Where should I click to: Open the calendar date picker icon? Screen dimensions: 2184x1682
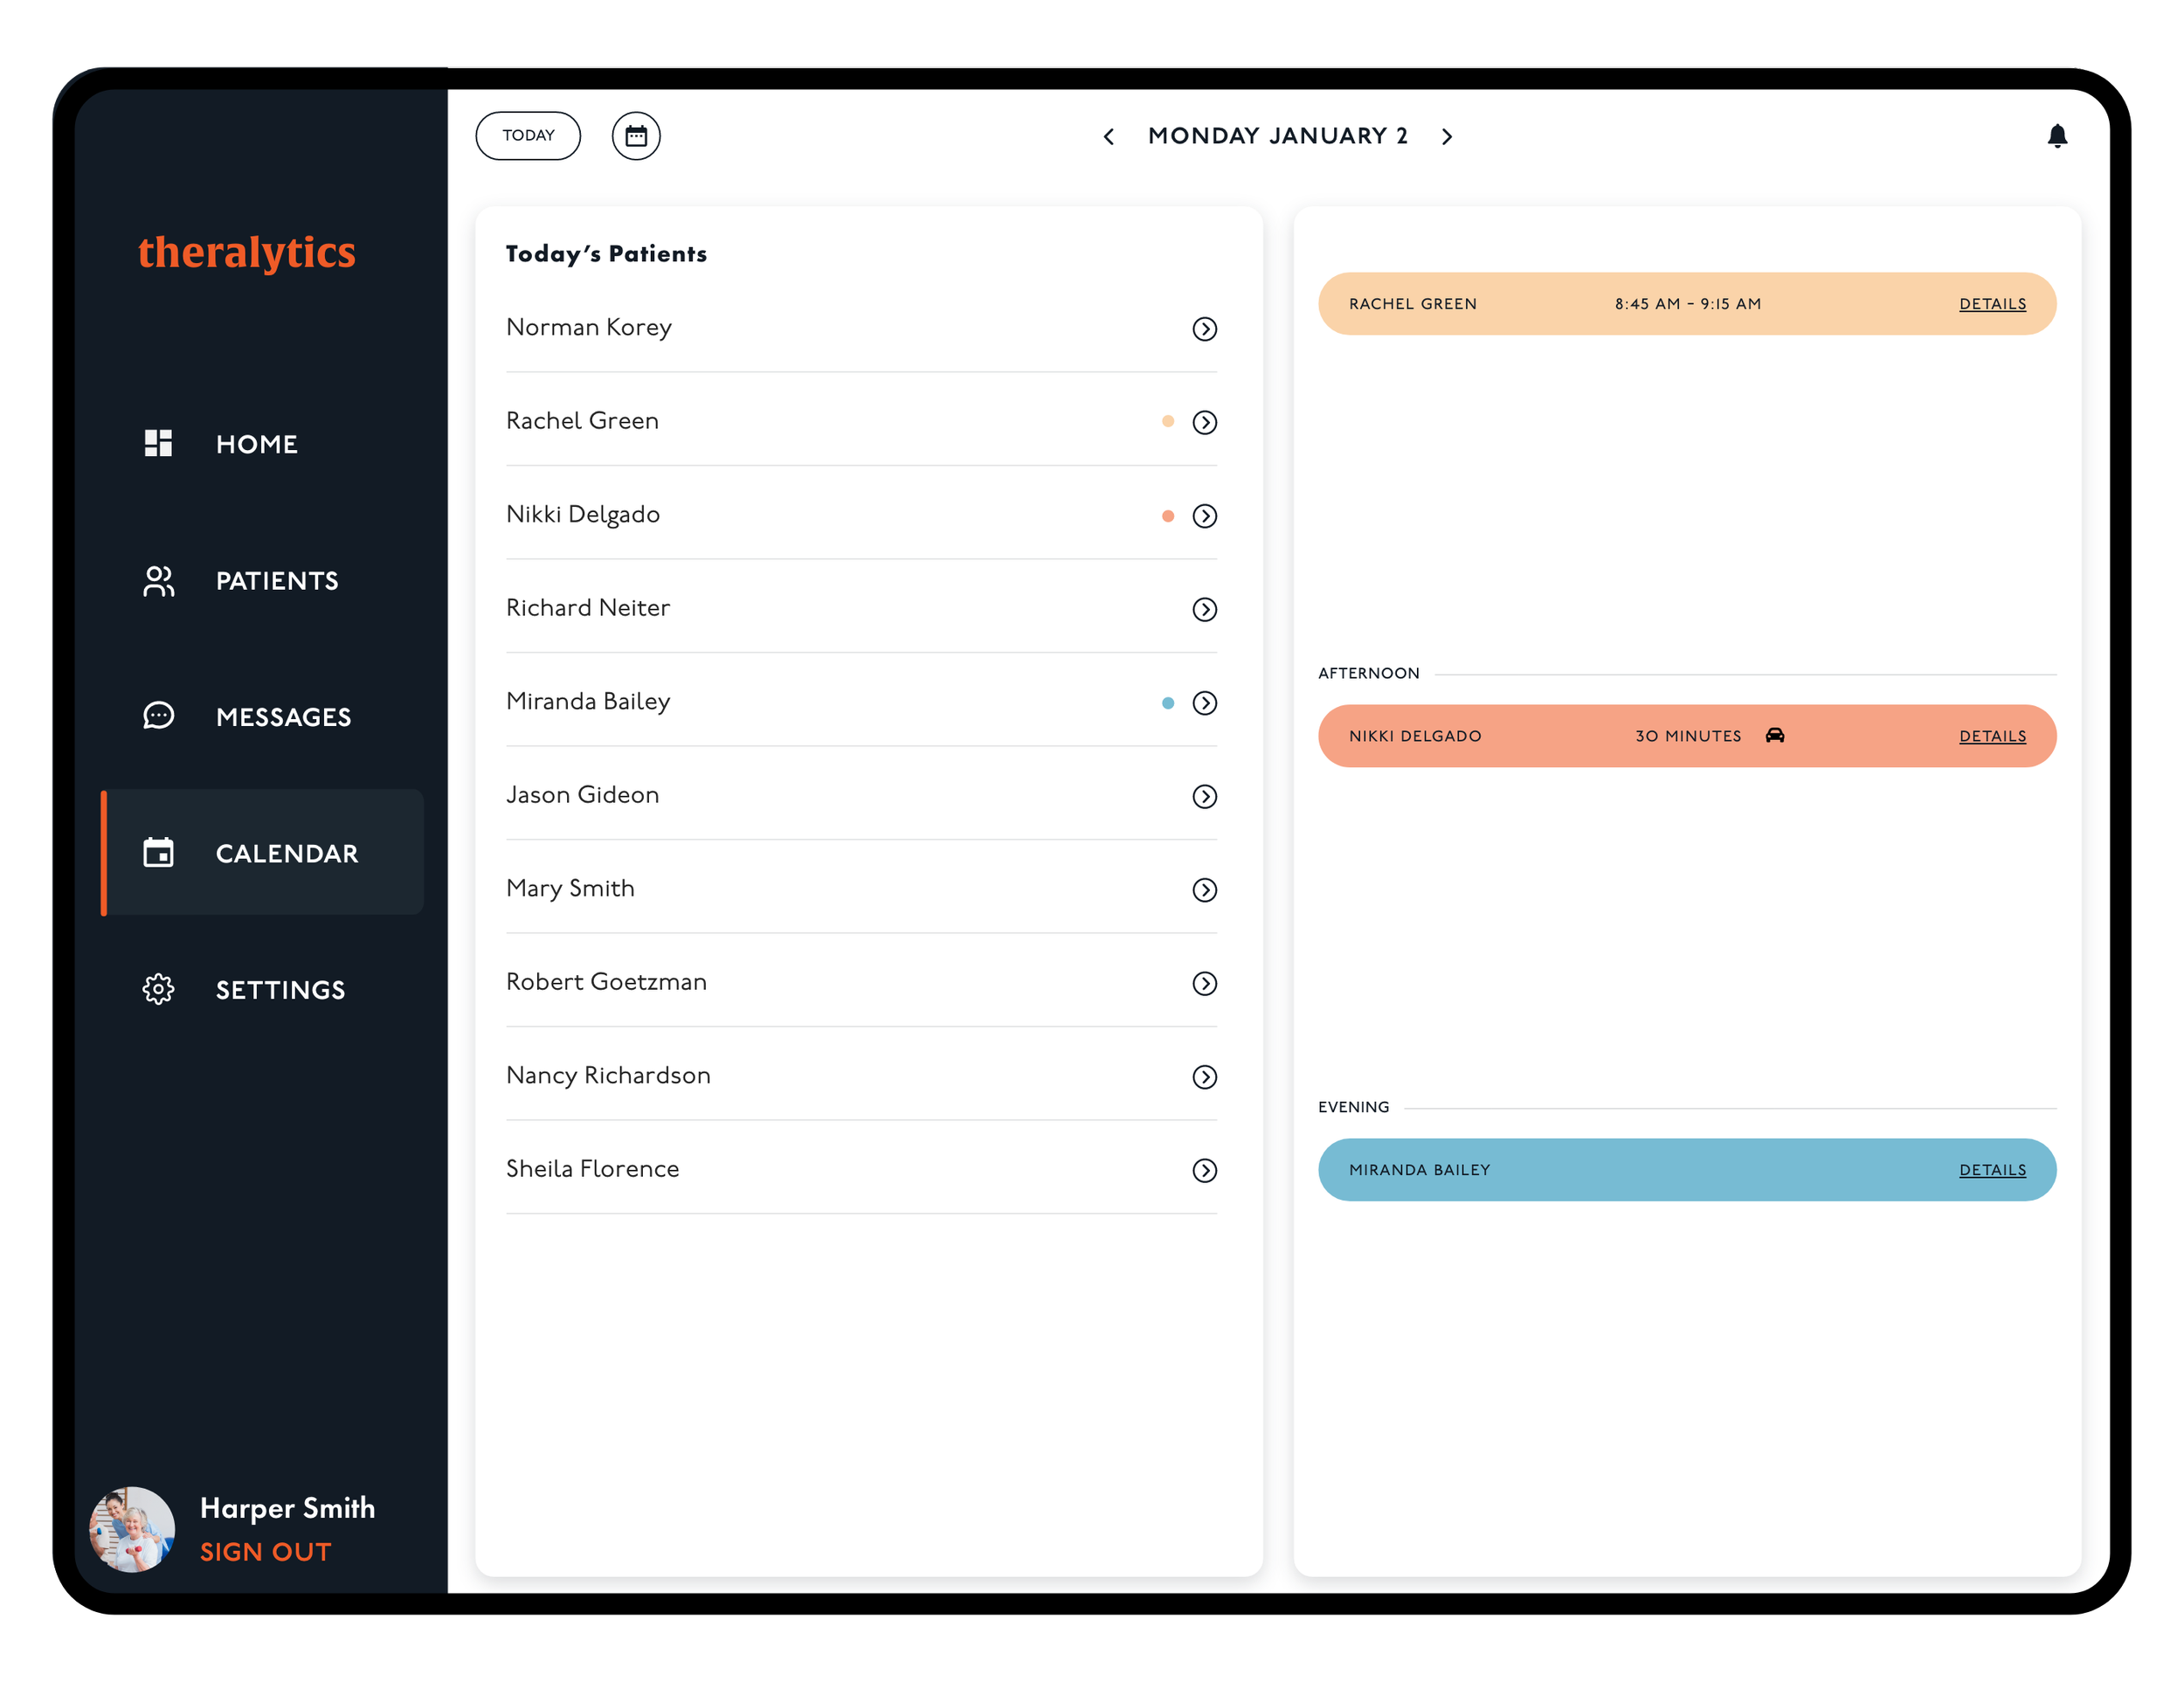point(636,136)
